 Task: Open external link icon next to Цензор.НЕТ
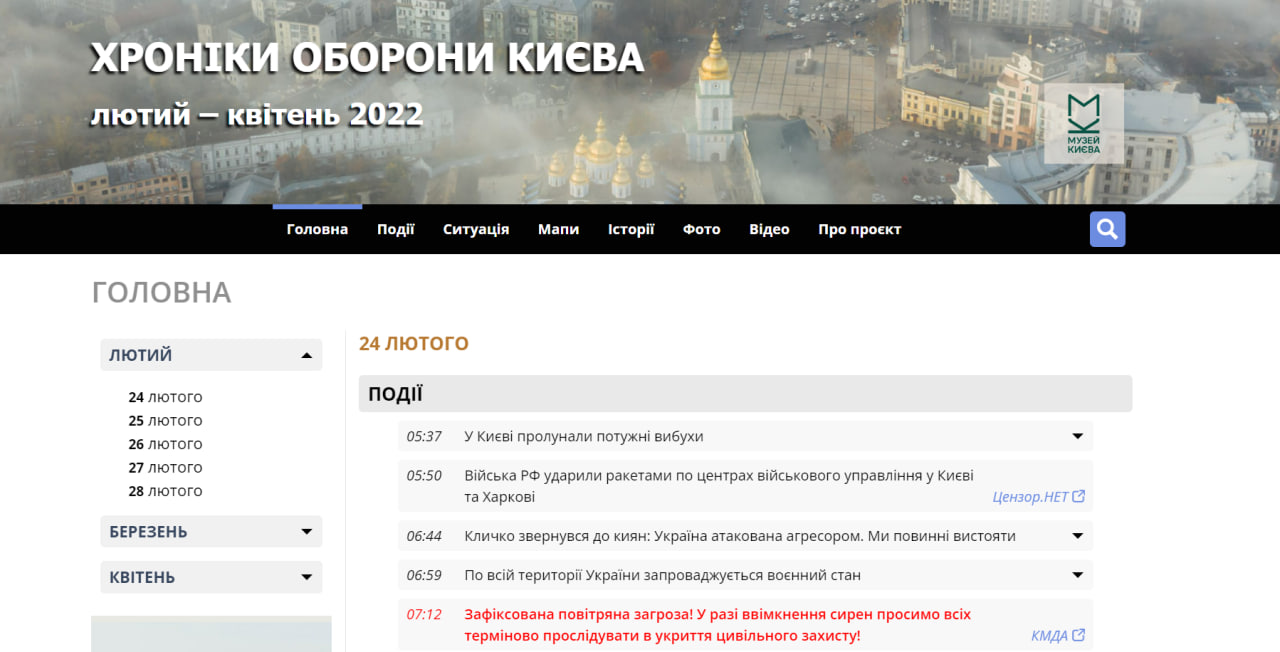[1079, 497]
